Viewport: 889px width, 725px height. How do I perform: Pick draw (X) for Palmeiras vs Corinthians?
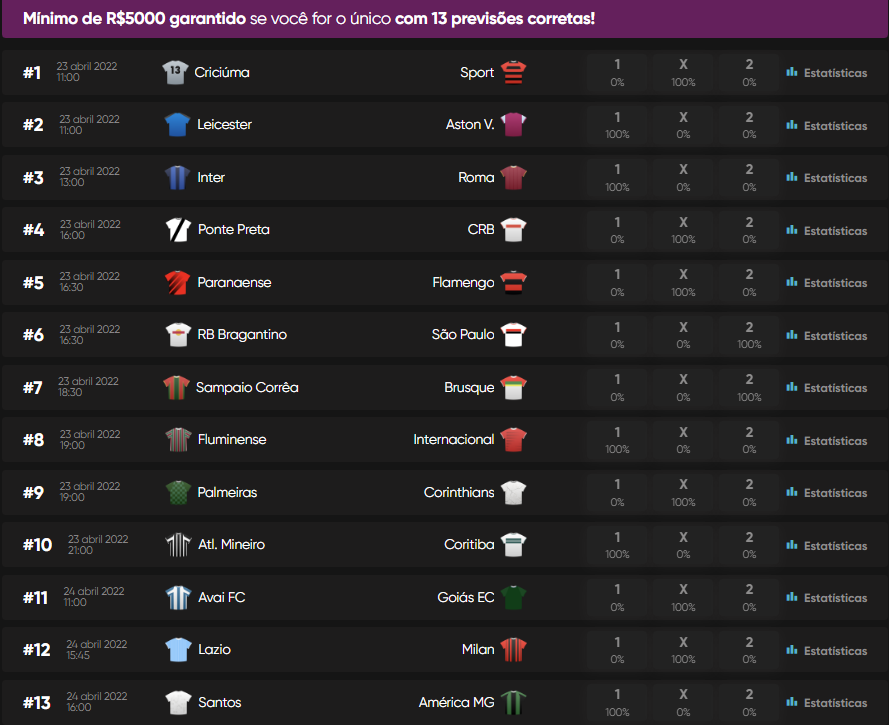[x=683, y=492]
